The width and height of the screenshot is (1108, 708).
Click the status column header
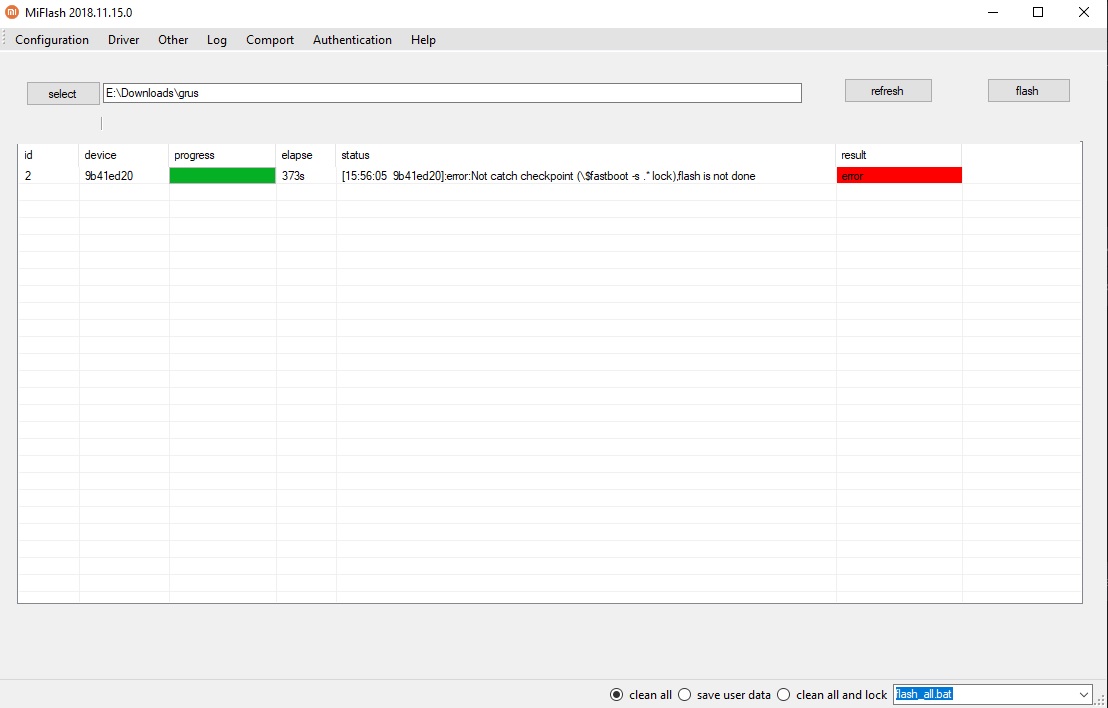coord(586,155)
